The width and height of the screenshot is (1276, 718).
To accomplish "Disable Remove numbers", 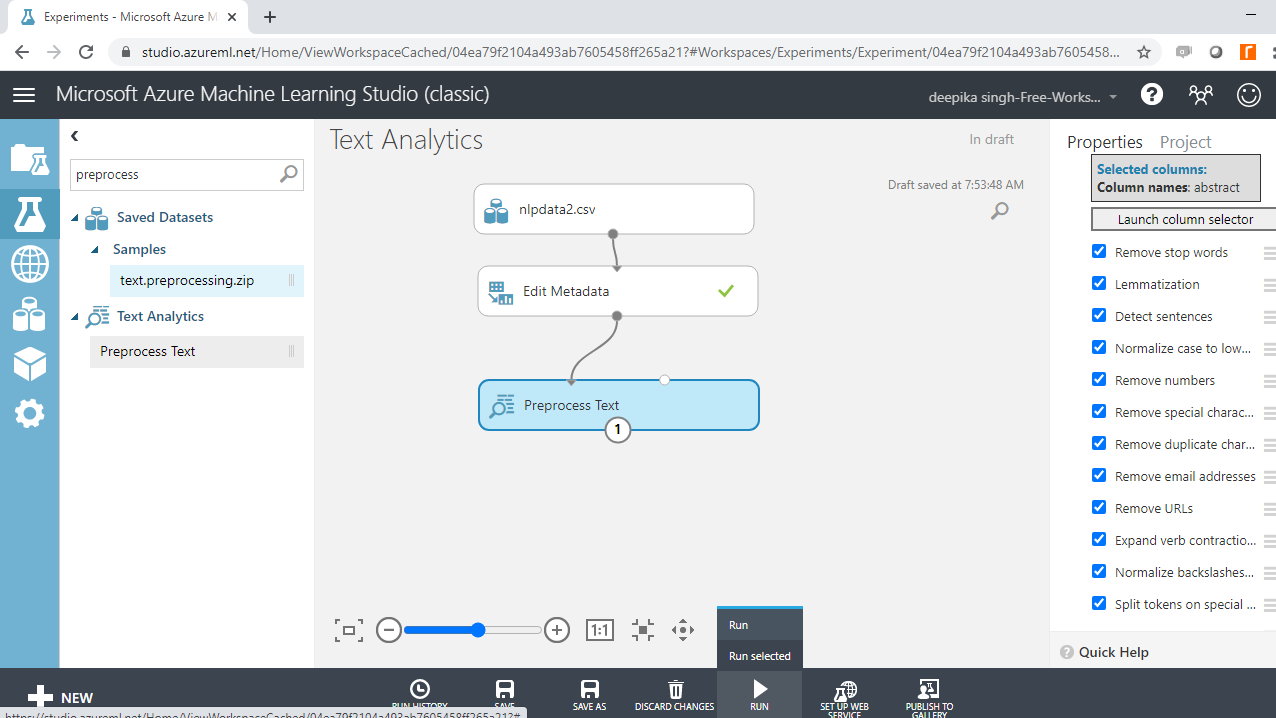I will [x=1099, y=380].
